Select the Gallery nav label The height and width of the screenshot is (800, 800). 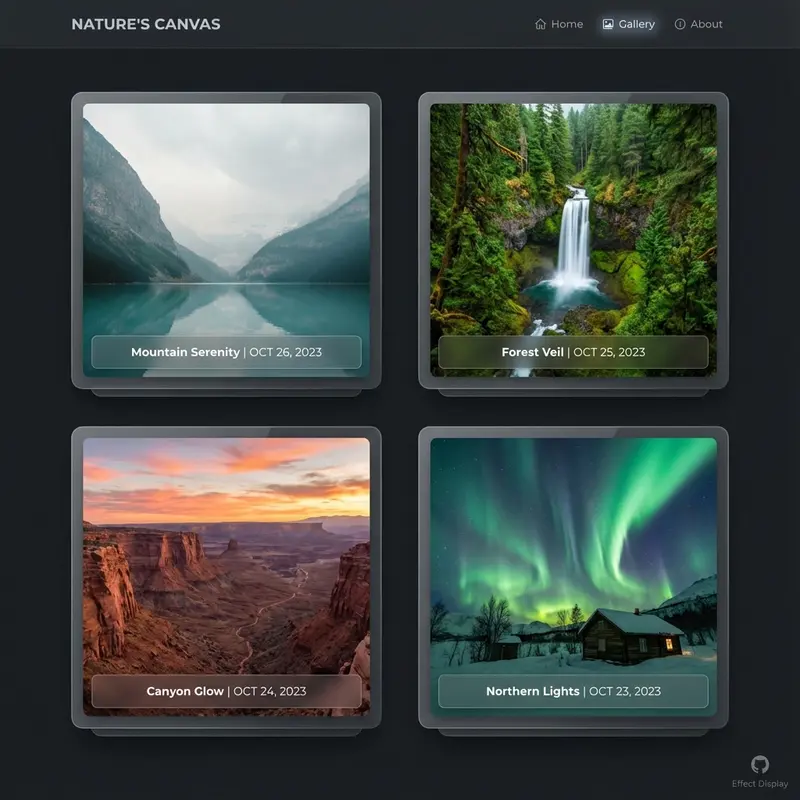coord(636,24)
